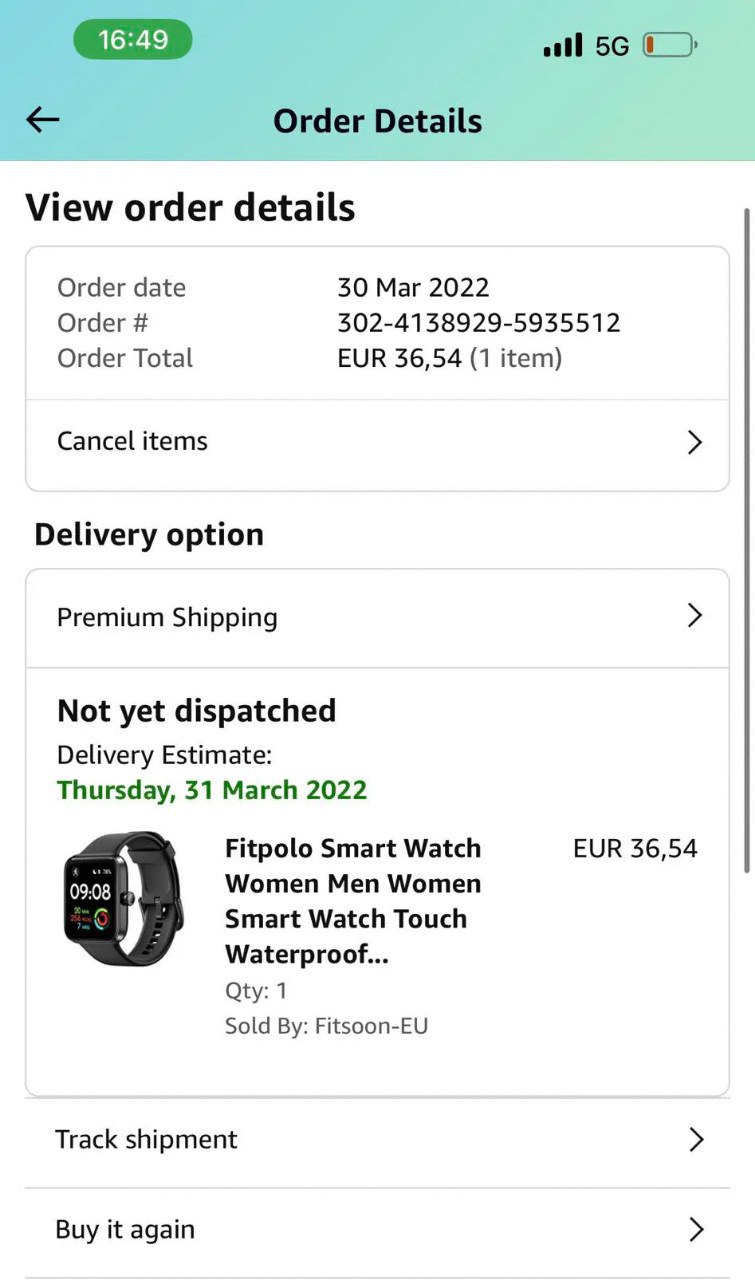755x1280 pixels.
Task: Tap the back arrow icon
Action: tap(43, 121)
